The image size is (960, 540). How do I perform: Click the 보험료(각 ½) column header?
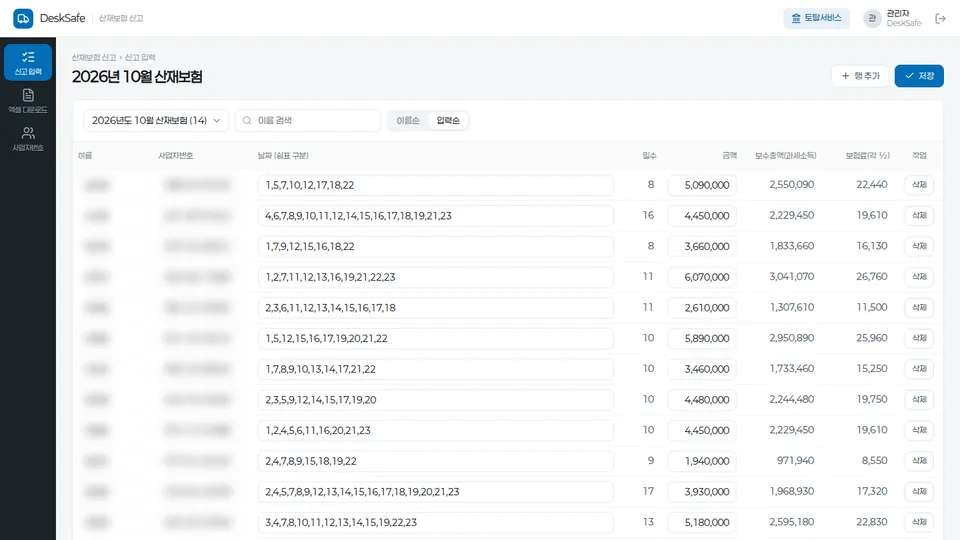(x=867, y=156)
